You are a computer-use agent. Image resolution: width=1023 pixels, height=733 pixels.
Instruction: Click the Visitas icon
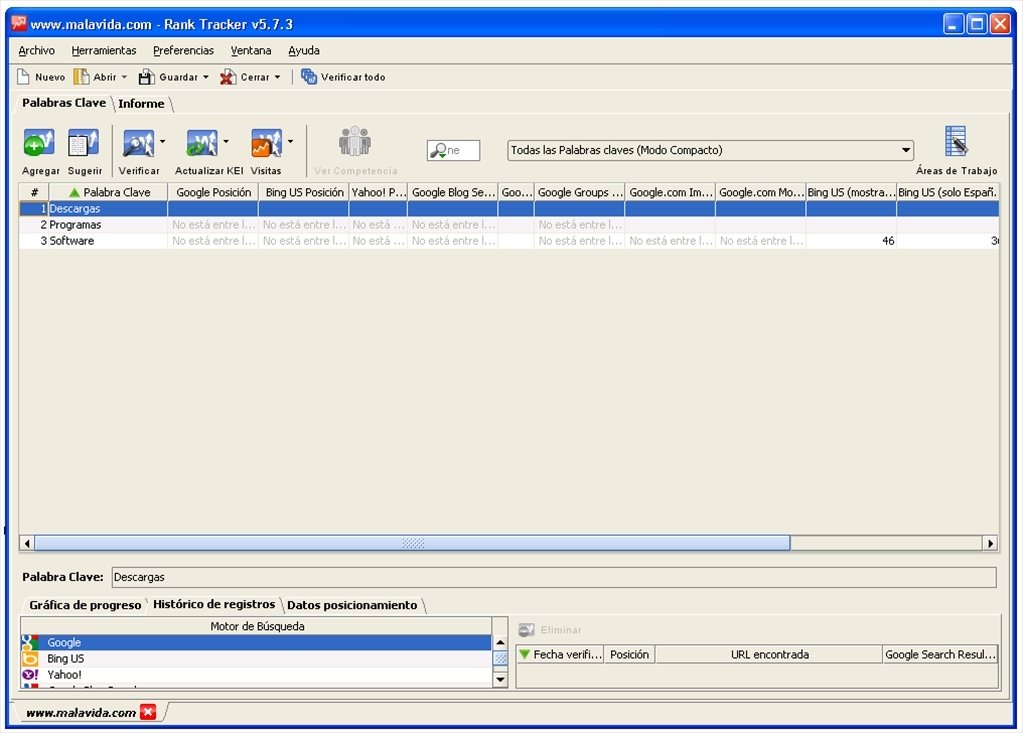point(267,143)
